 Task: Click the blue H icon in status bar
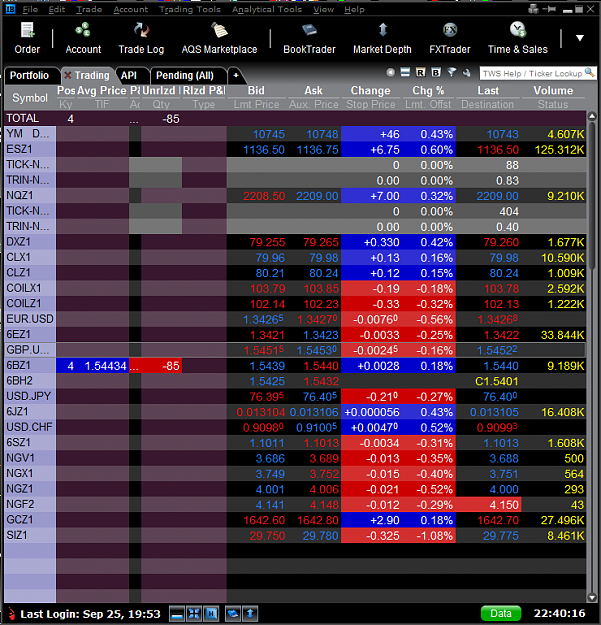211,614
